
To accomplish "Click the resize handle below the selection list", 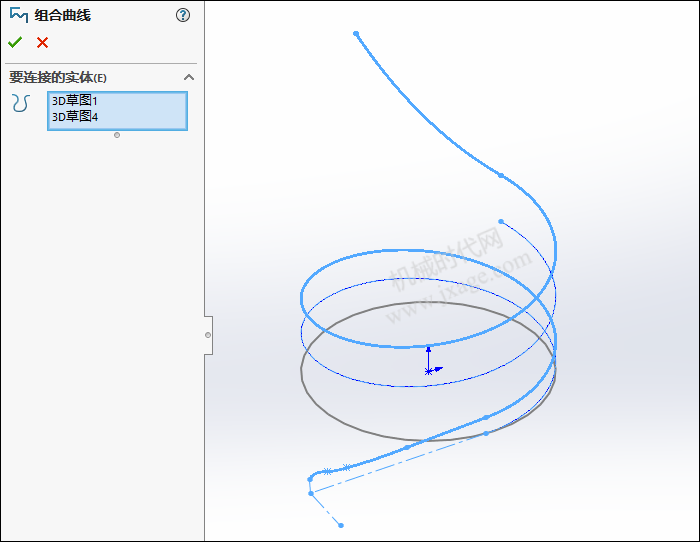I will tap(117, 135).
